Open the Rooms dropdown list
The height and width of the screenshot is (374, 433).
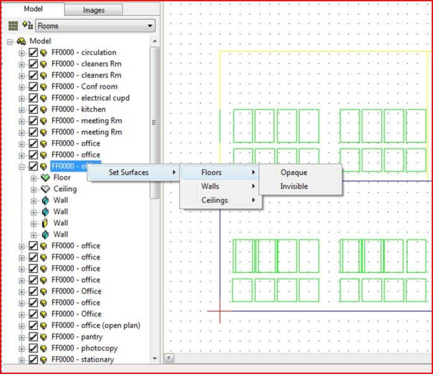pos(95,26)
